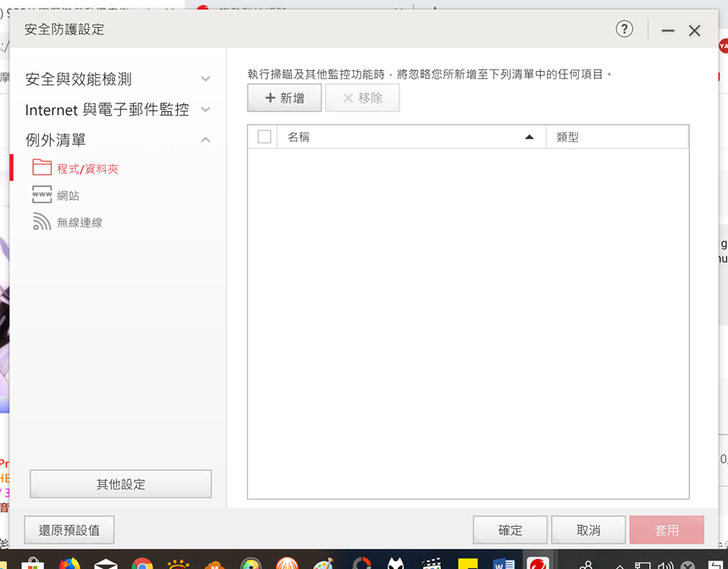Open Firefox from the taskbar

[69, 563]
